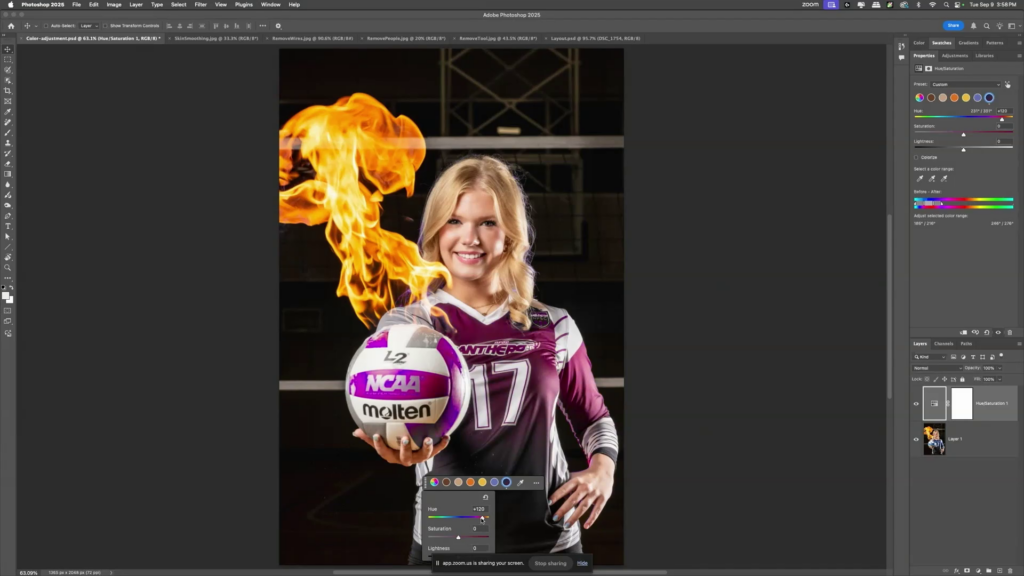The width and height of the screenshot is (1024, 576).
Task: Select the Eraser tool
Action: click(x=8, y=164)
